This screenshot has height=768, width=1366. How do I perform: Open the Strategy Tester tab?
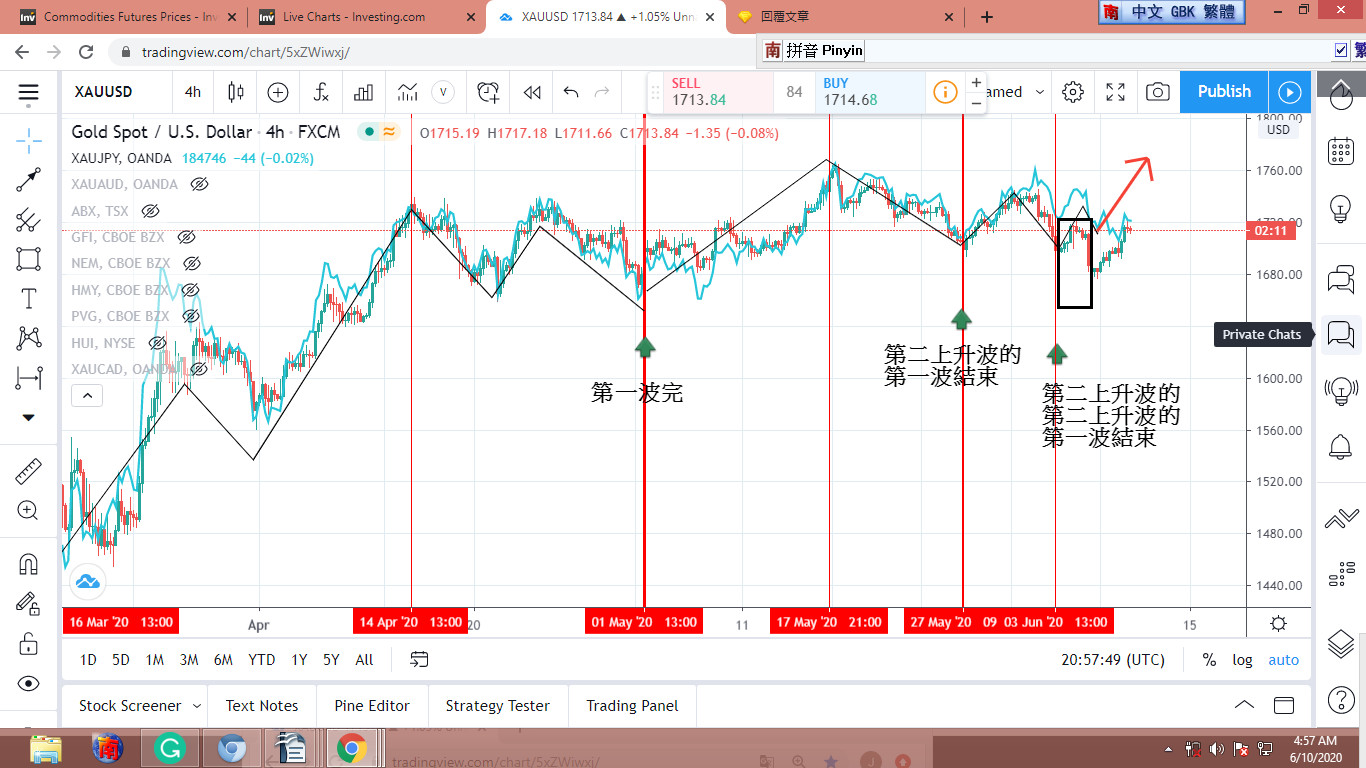[x=498, y=706]
